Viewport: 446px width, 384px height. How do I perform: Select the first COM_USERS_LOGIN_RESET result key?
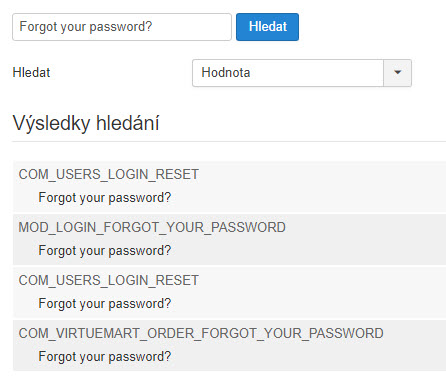pos(109,174)
